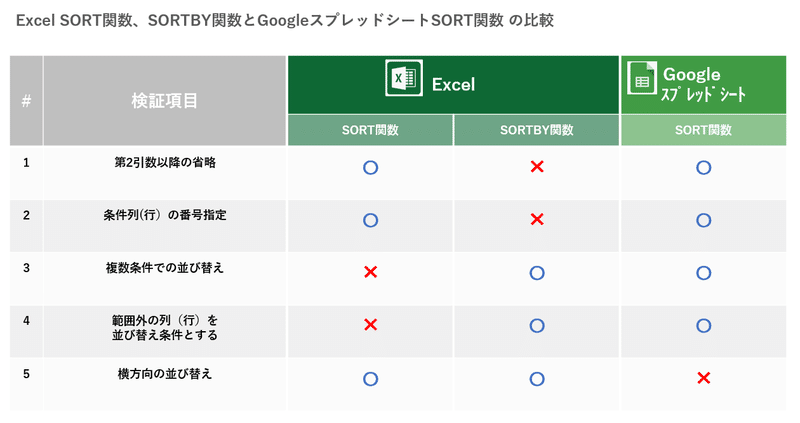The image size is (800, 423).
Task: Click the blue circle for SORTBY row 4
Action: pyautogui.click(x=537, y=326)
